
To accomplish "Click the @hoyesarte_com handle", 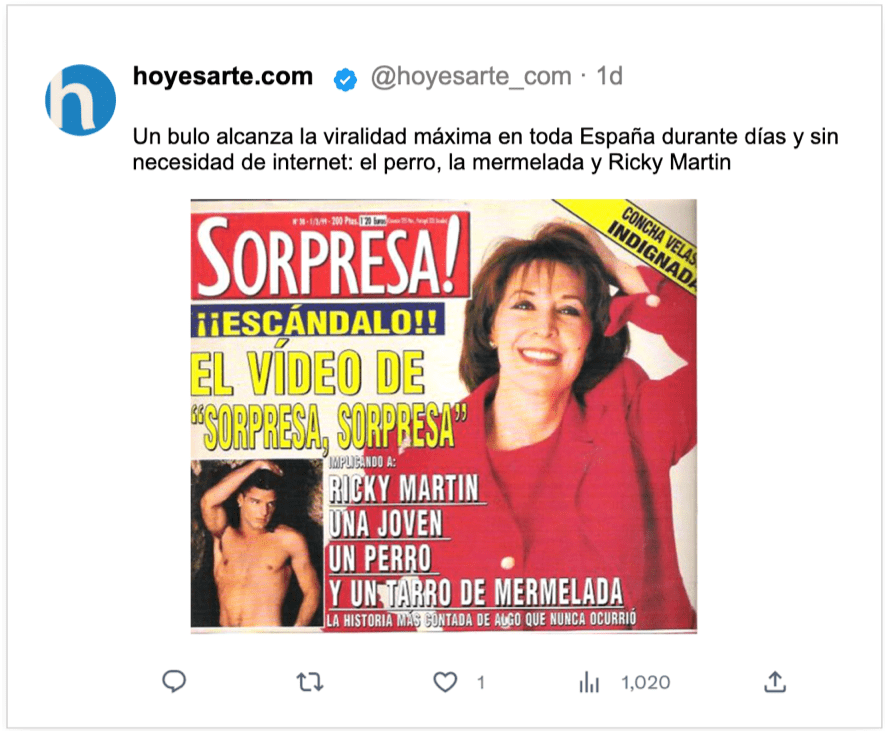I will (471, 77).
